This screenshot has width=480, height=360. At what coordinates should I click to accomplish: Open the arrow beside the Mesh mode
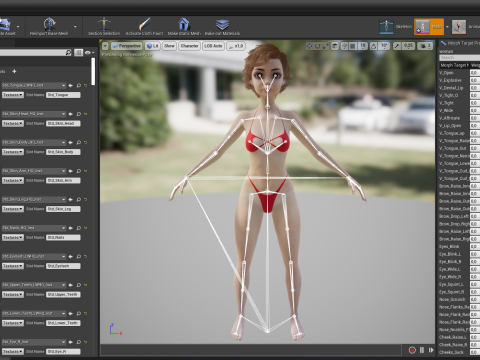[x=447, y=27]
